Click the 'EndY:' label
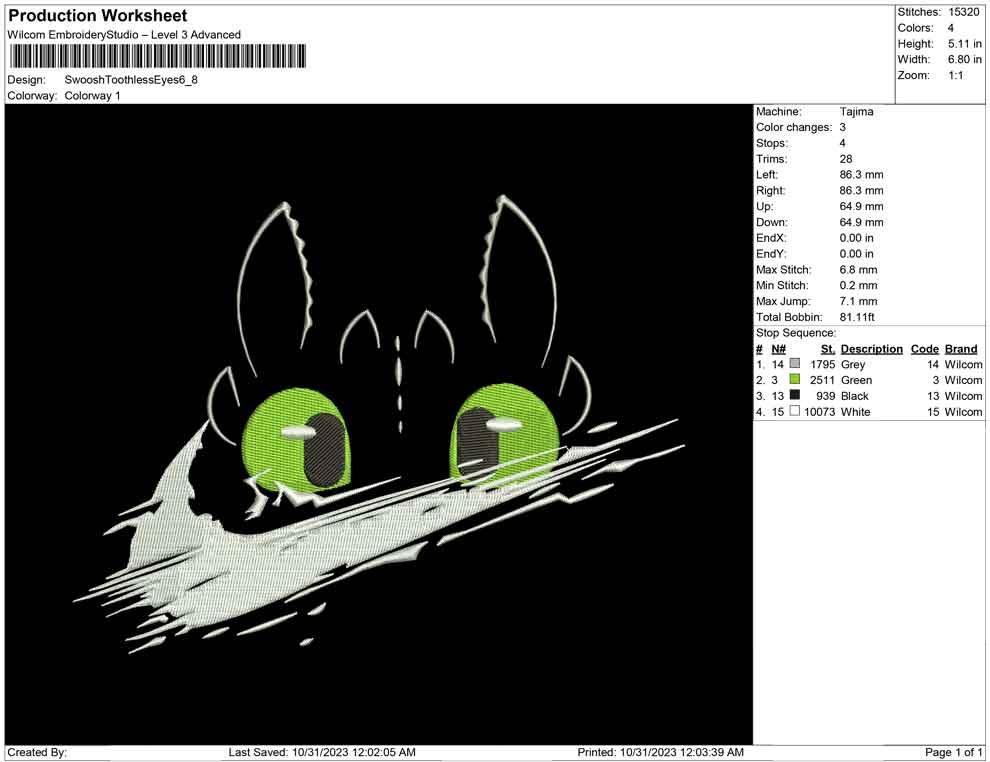990x762 pixels. (x=771, y=254)
